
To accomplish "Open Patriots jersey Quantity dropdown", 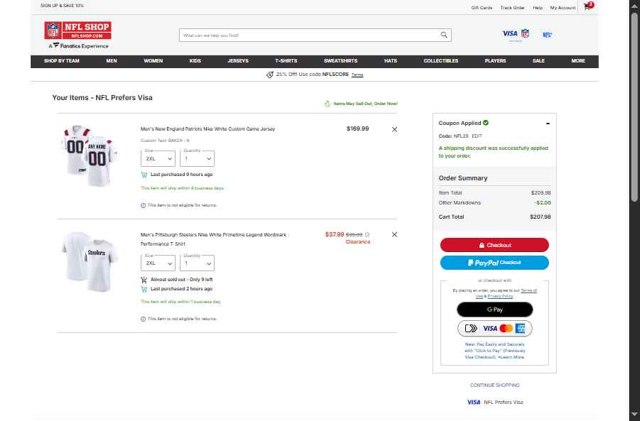I will pos(197,158).
